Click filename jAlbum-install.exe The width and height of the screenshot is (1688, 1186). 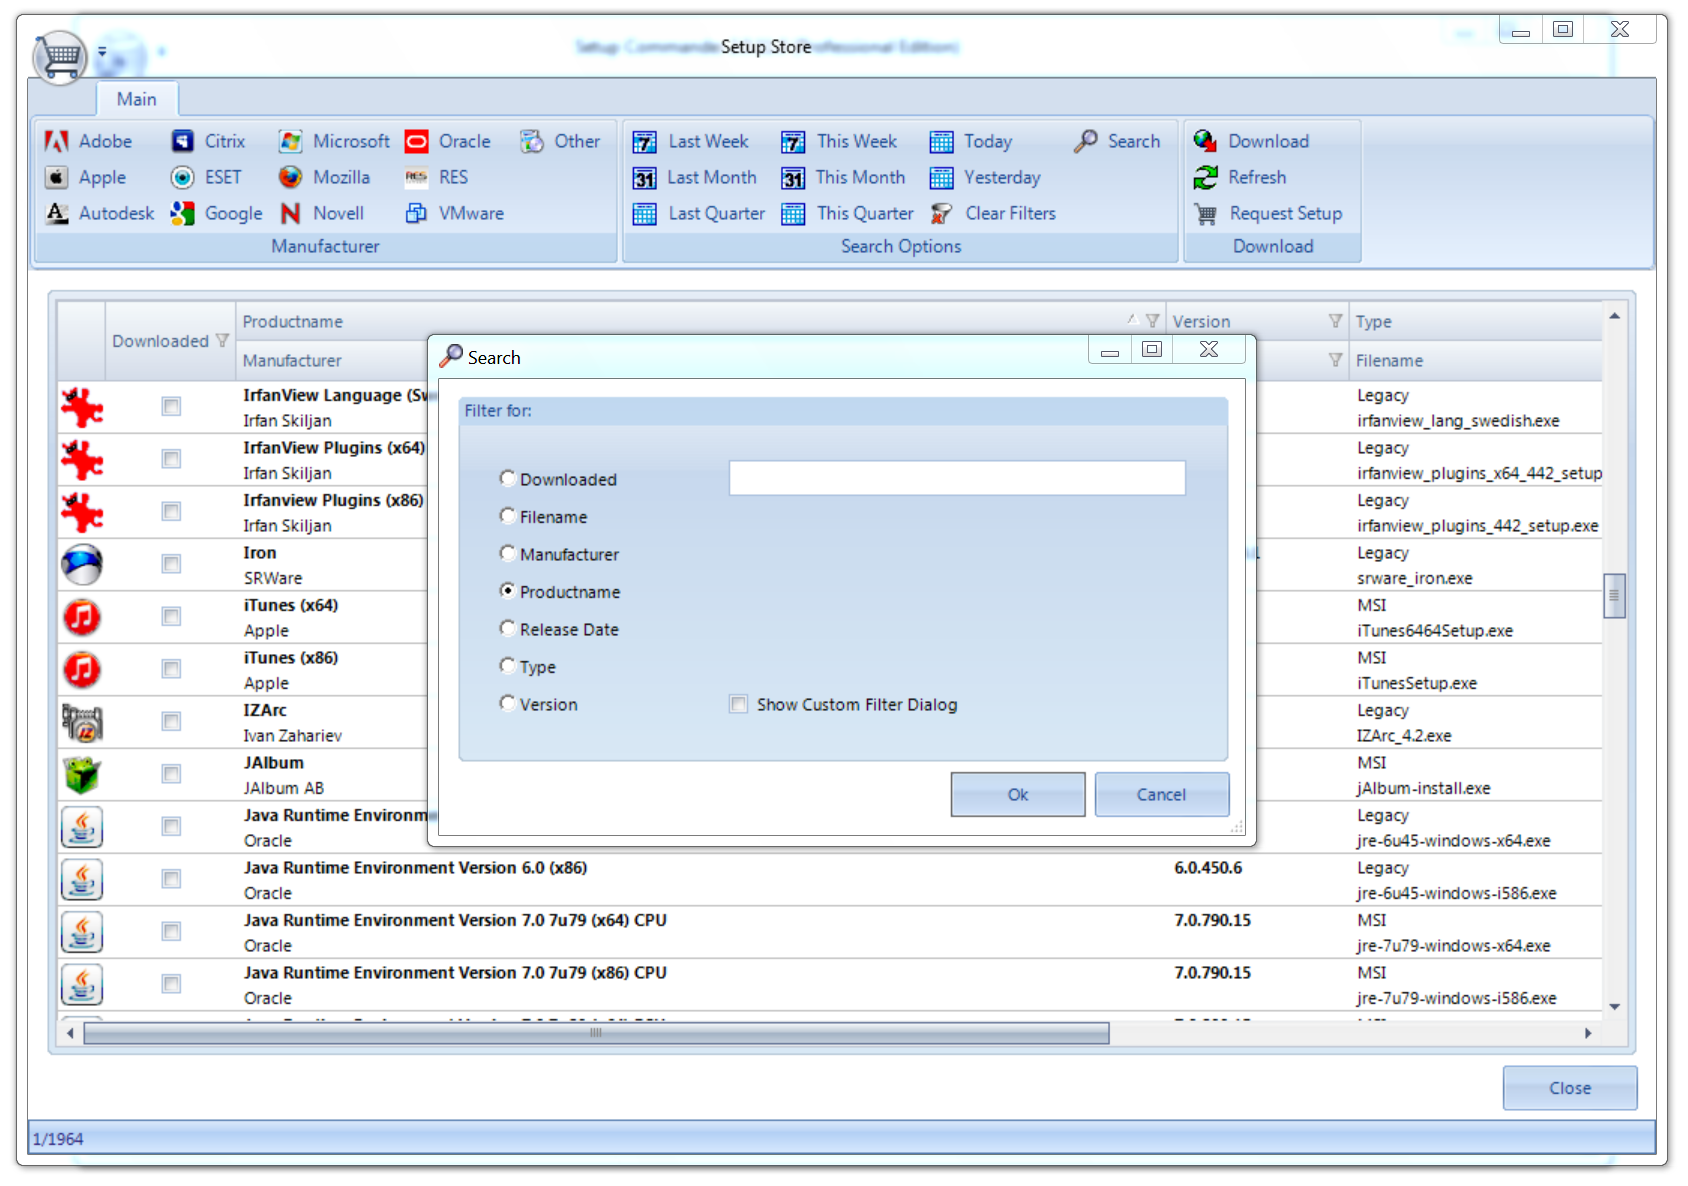click(1423, 788)
